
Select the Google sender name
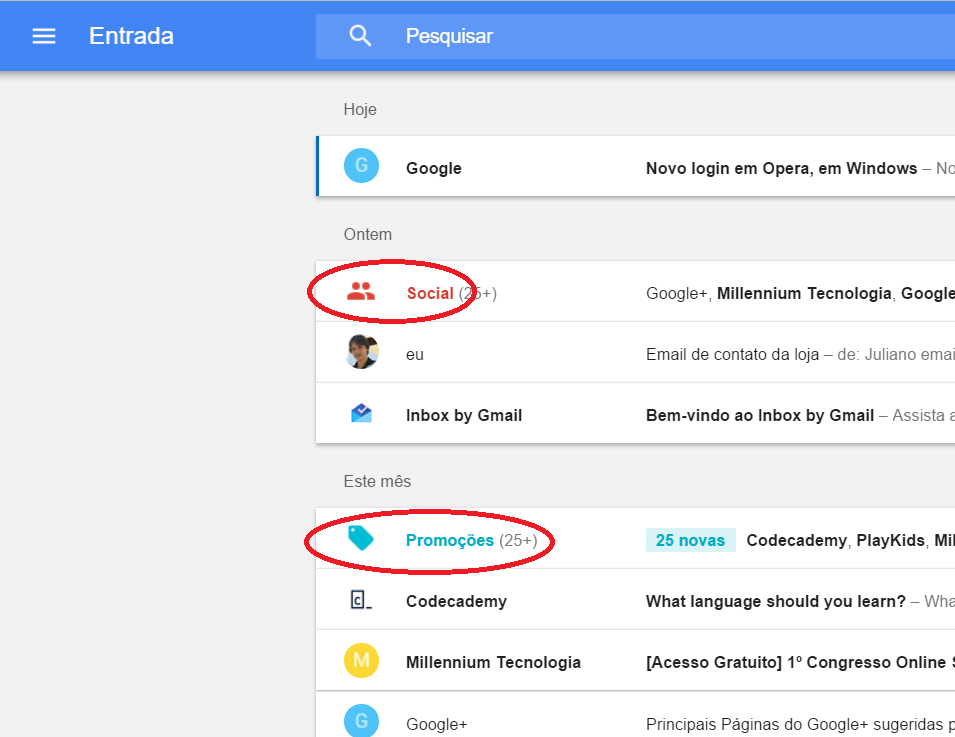[434, 168]
